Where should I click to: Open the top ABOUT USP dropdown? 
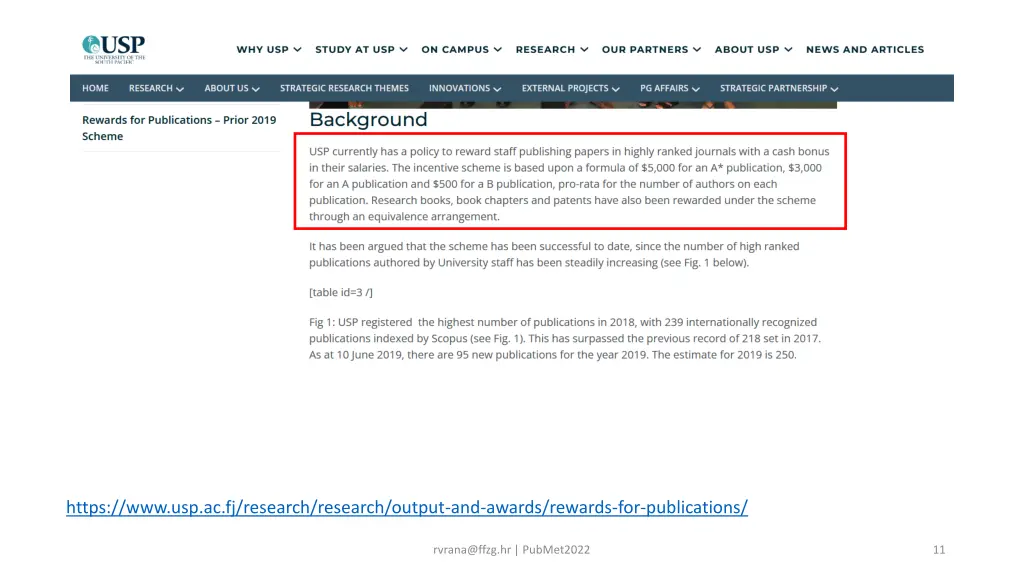click(x=753, y=49)
